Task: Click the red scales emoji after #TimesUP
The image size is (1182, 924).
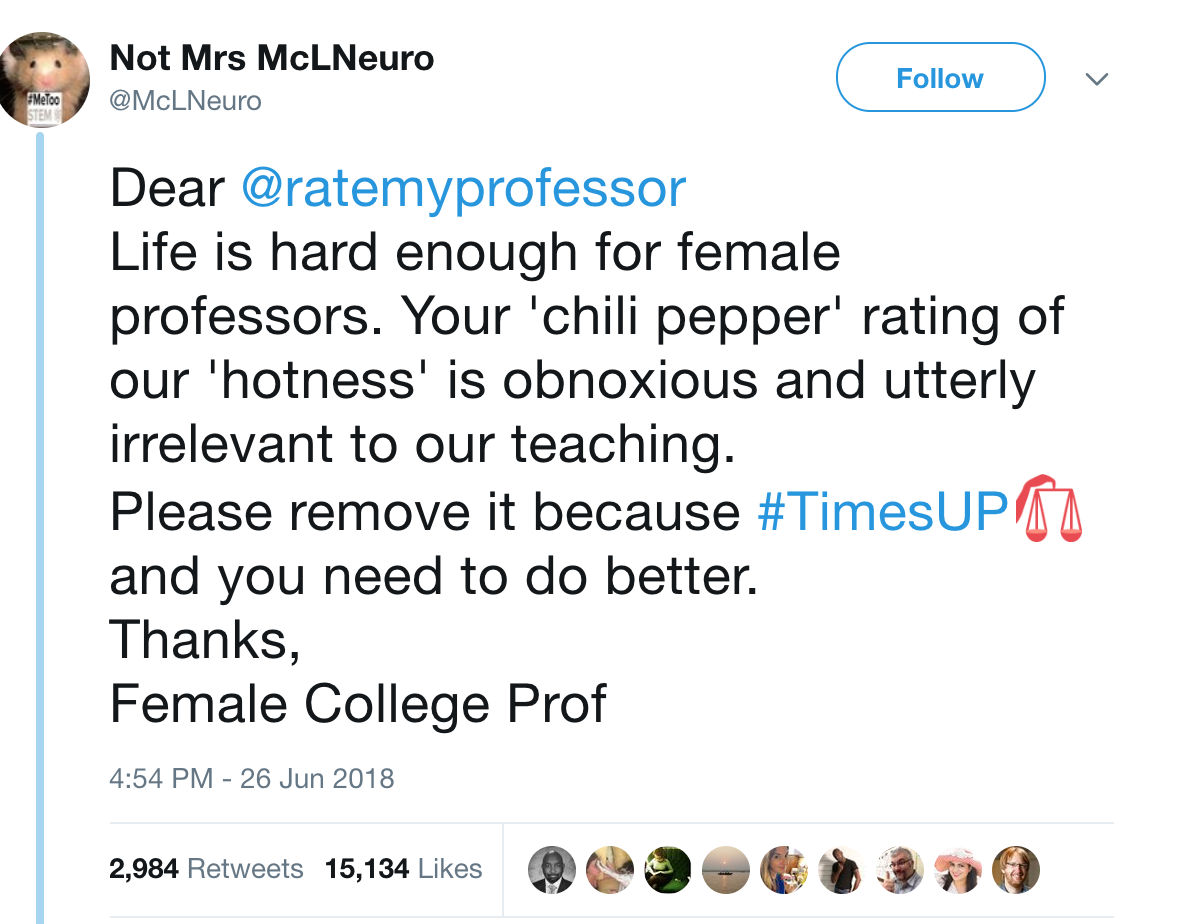Action: click(x=1049, y=510)
